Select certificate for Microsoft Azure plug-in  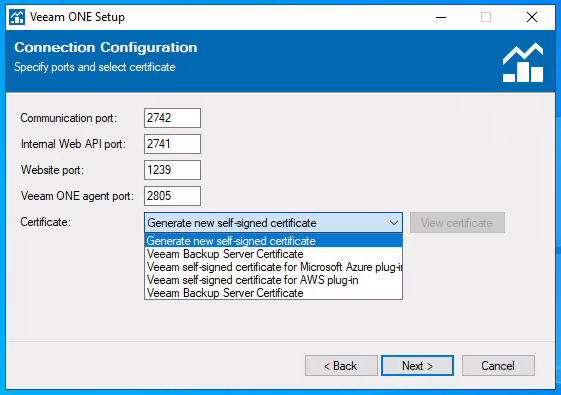coord(273,267)
